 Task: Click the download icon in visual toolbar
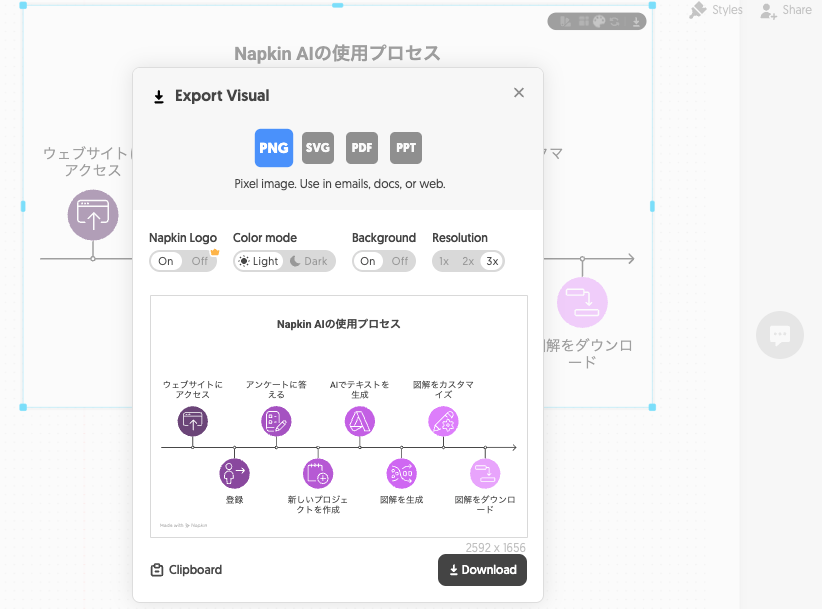[636, 21]
